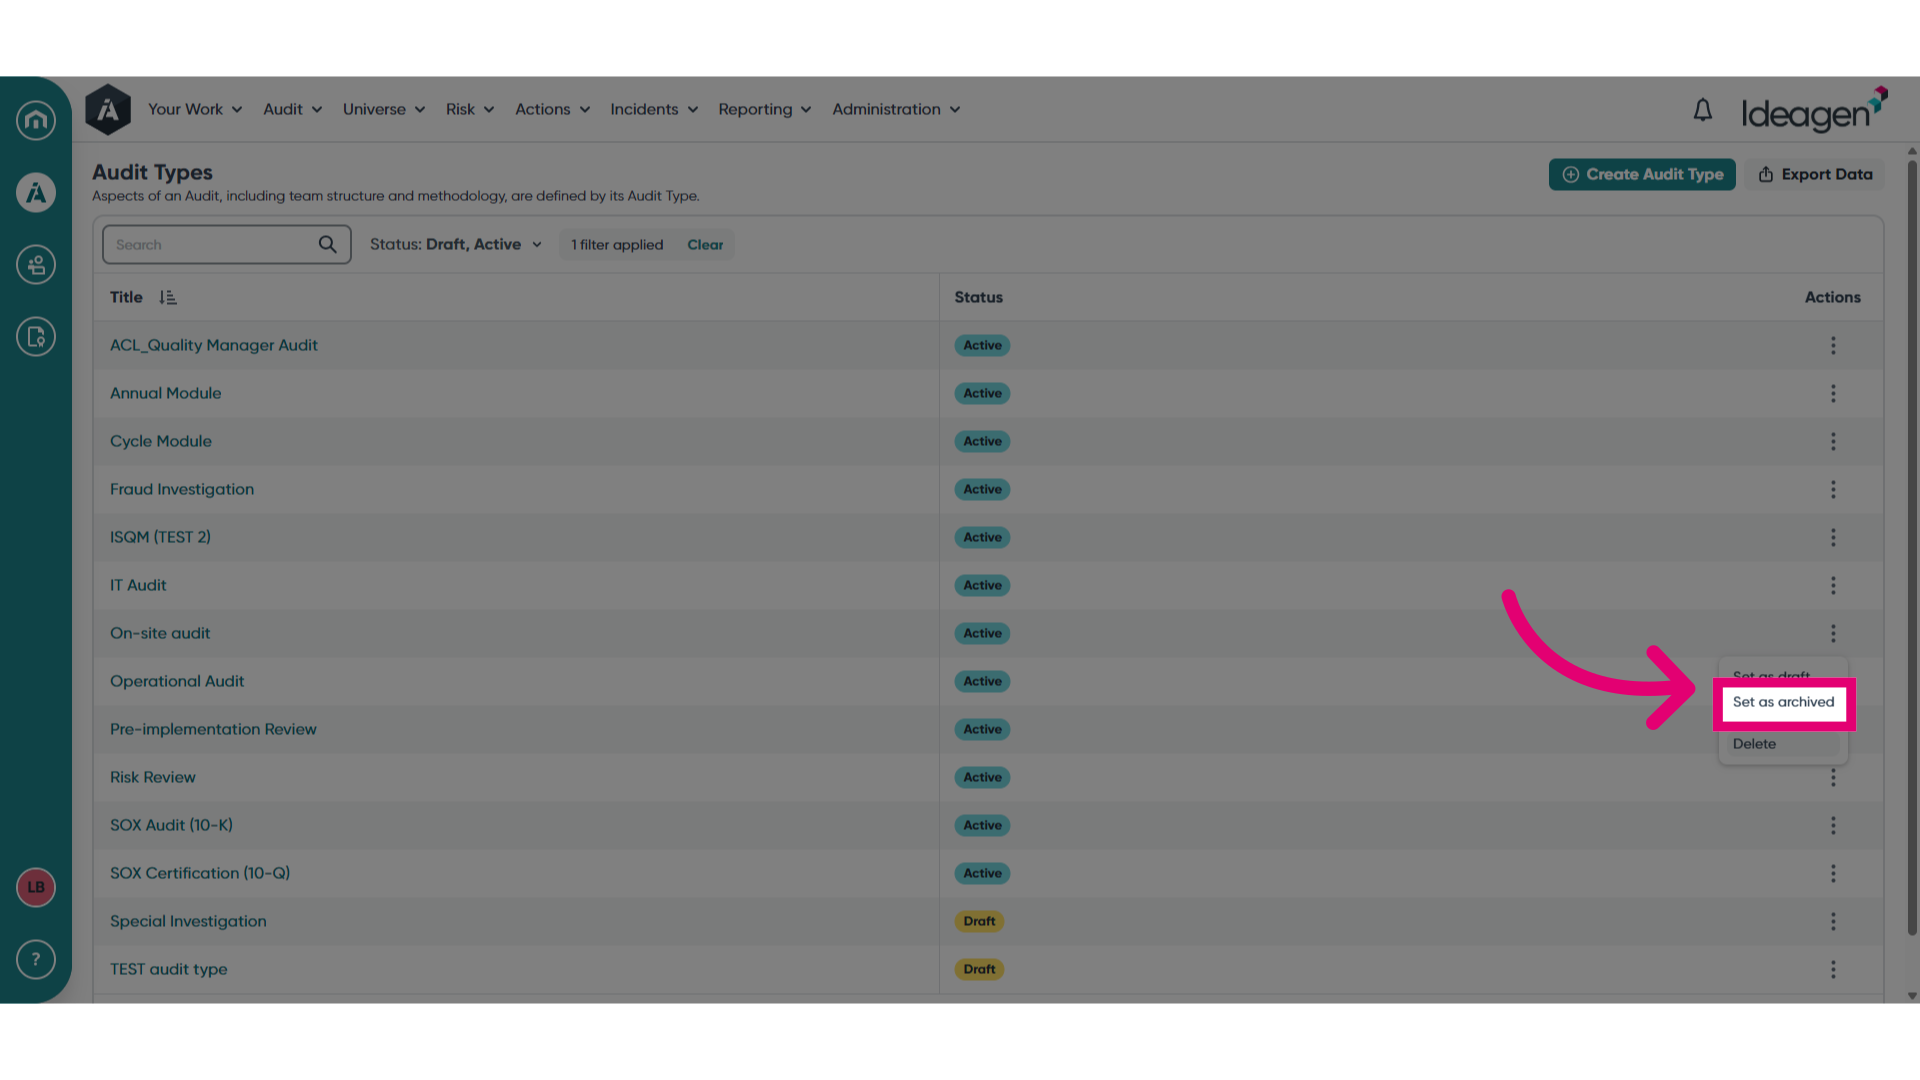1920x1080 pixels.
Task: Open the Pre-implementation Review link
Action: [x=213, y=729]
